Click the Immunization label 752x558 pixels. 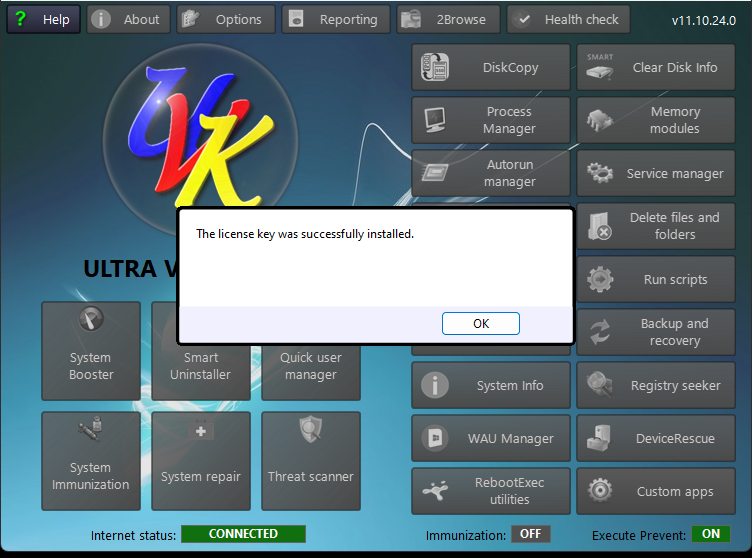click(466, 535)
